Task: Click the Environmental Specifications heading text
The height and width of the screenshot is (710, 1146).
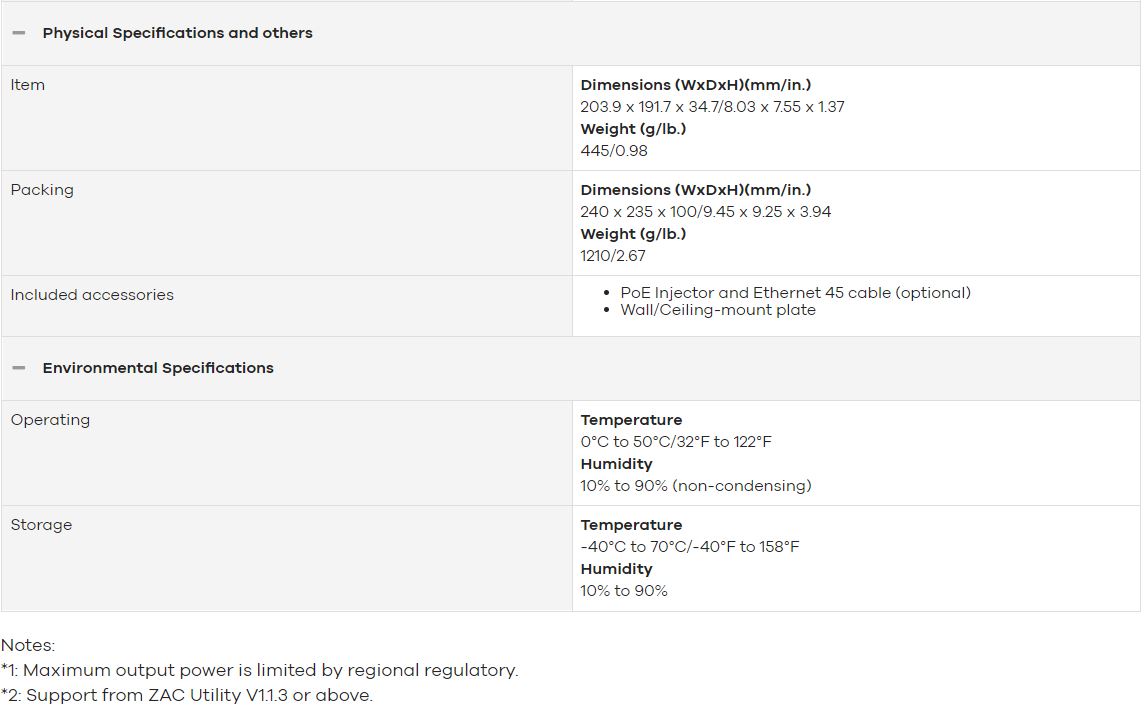Action: (x=158, y=368)
